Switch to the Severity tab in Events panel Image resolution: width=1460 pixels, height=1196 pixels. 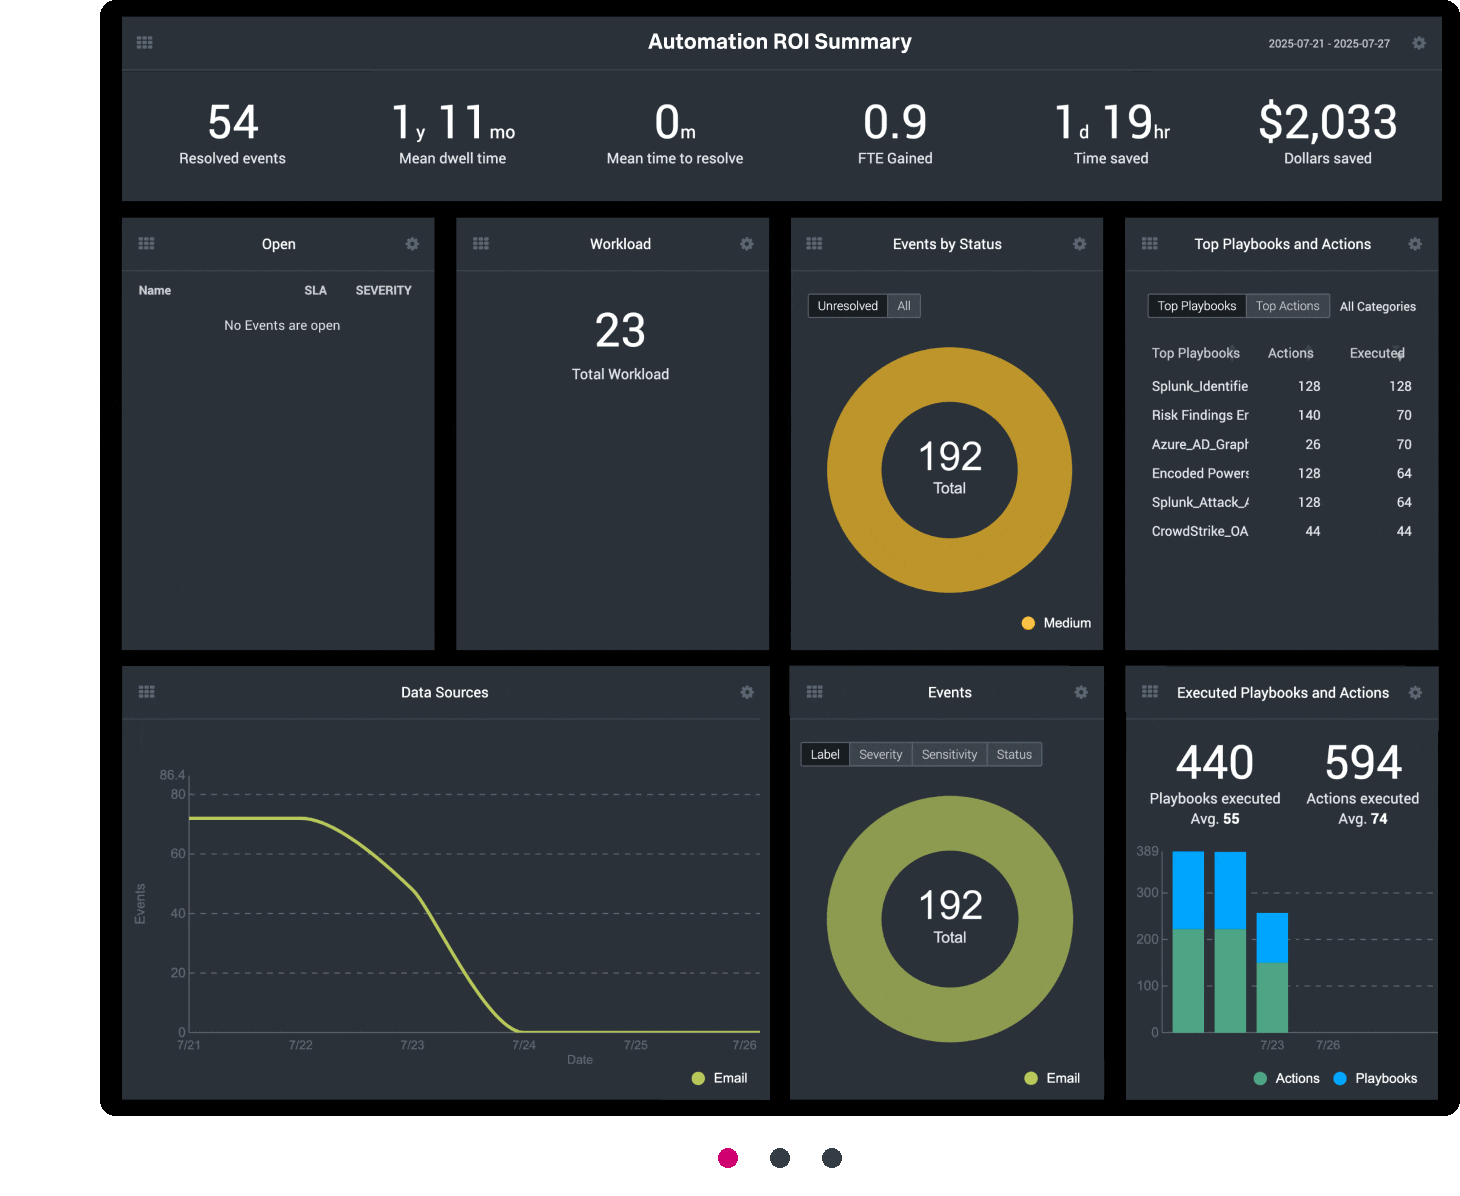pyautogui.click(x=880, y=753)
